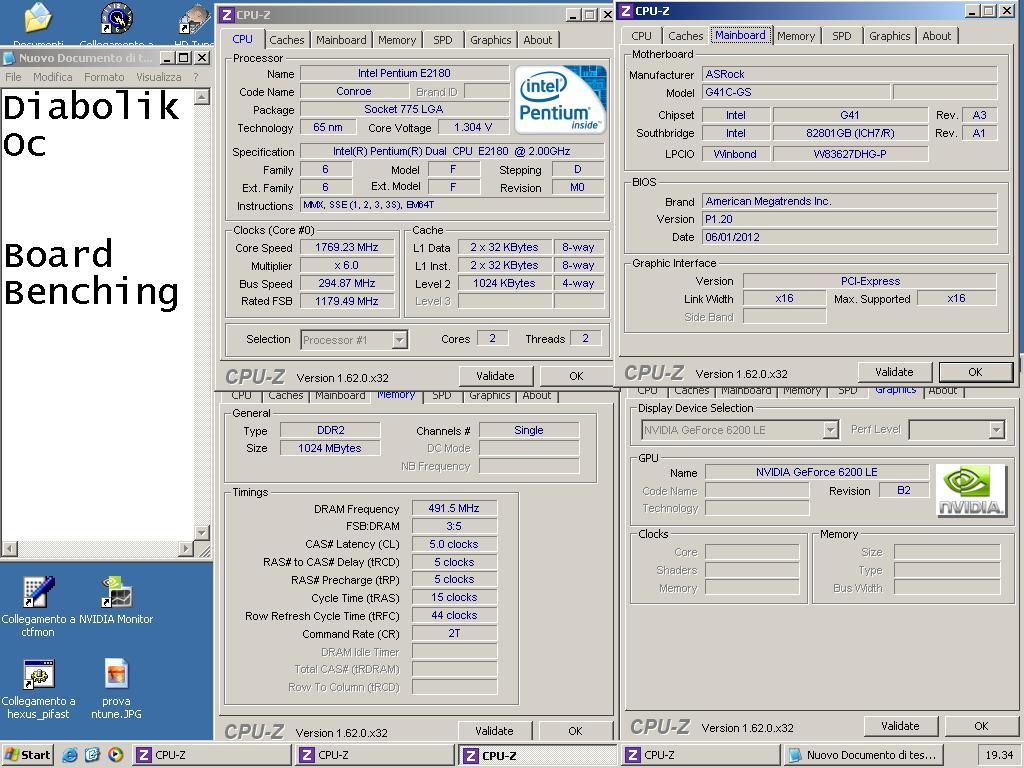The width and height of the screenshot is (1024, 768).
Task: Open the Formato menu in Notepad
Action: [104, 77]
